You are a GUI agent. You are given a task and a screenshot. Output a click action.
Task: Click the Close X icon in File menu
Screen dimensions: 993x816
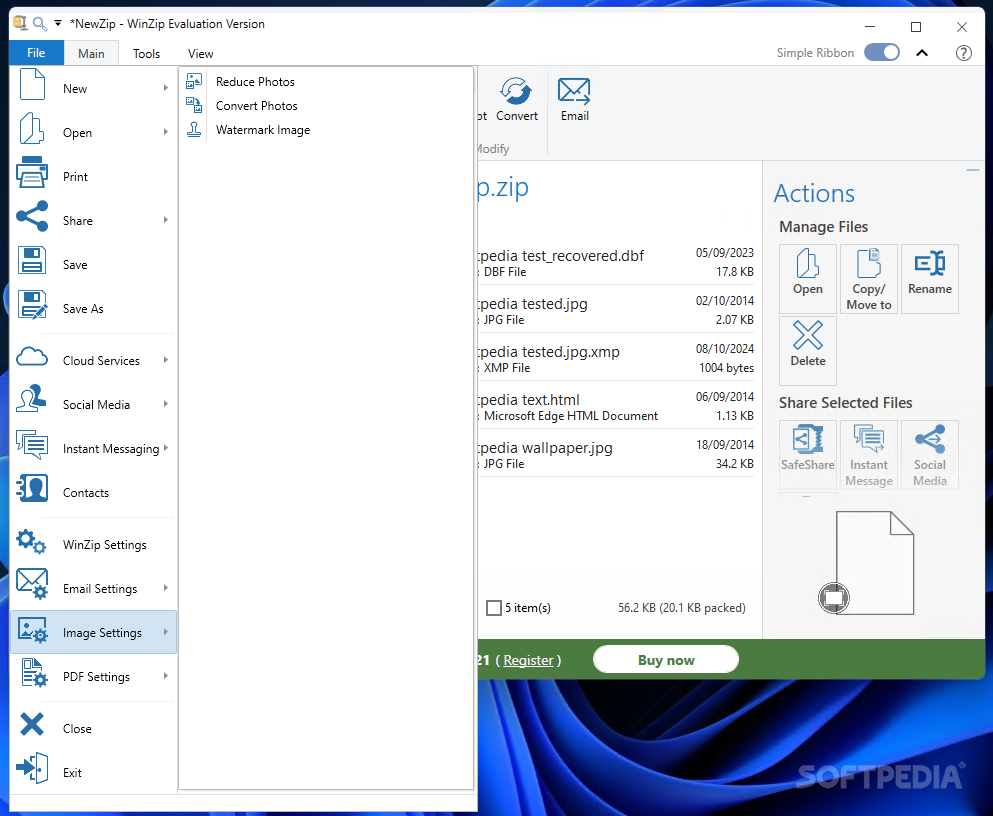tap(32, 724)
